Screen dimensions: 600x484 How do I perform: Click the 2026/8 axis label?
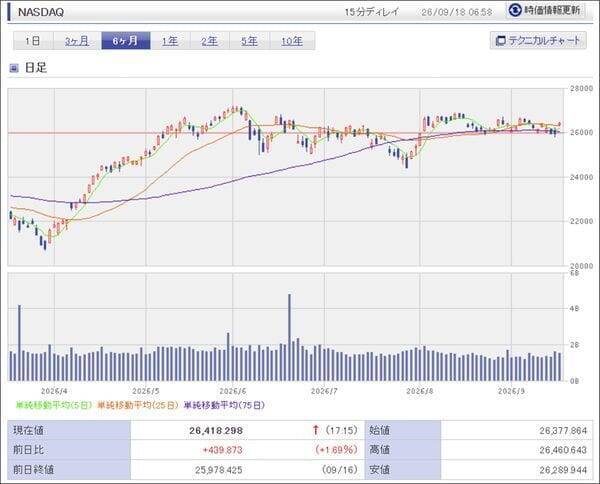[x=420, y=391]
